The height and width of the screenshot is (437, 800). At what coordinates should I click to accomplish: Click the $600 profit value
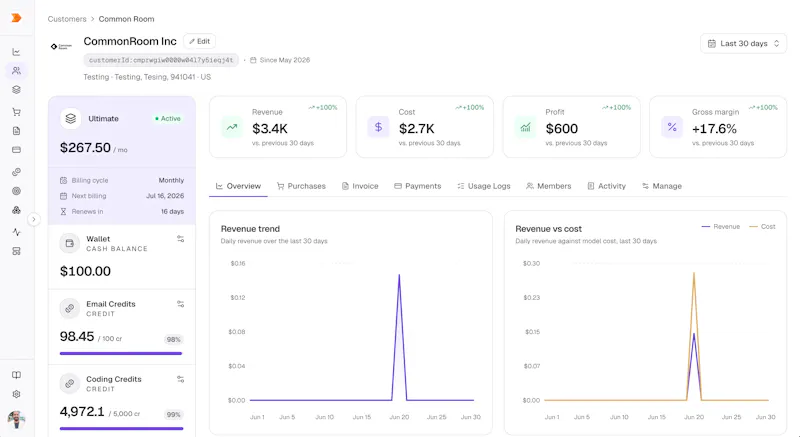(x=562, y=129)
